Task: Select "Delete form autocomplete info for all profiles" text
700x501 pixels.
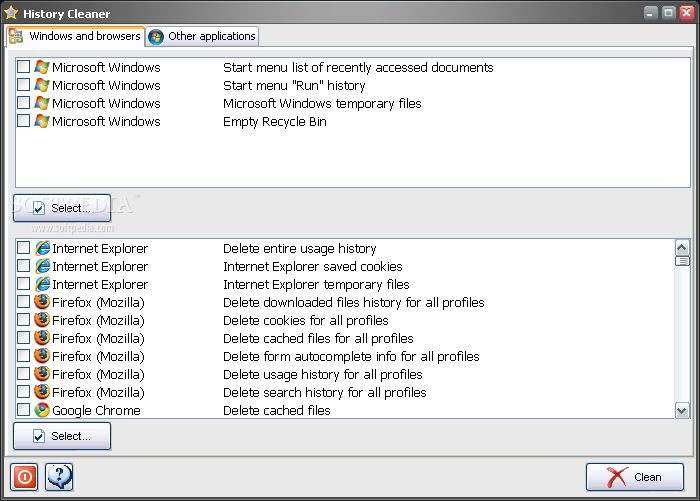Action: click(351, 356)
